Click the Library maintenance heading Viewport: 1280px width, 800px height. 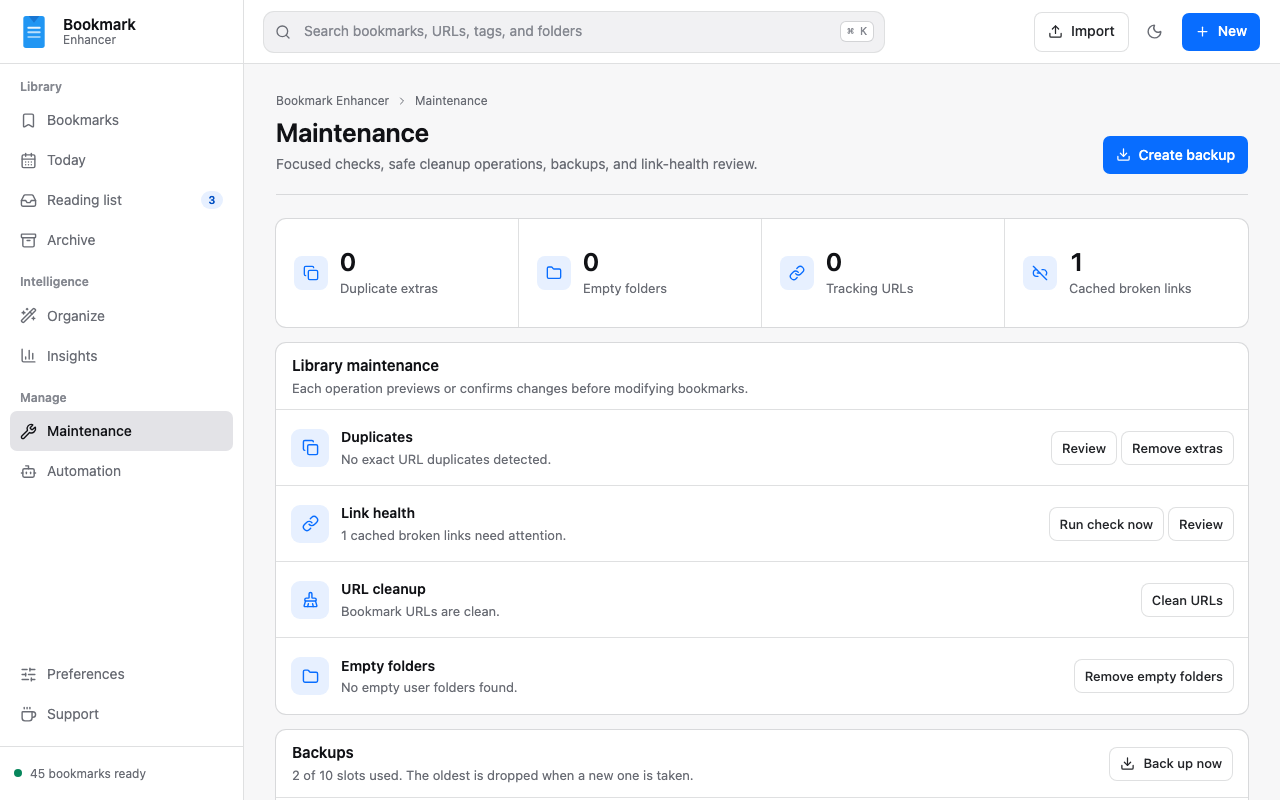365,366
